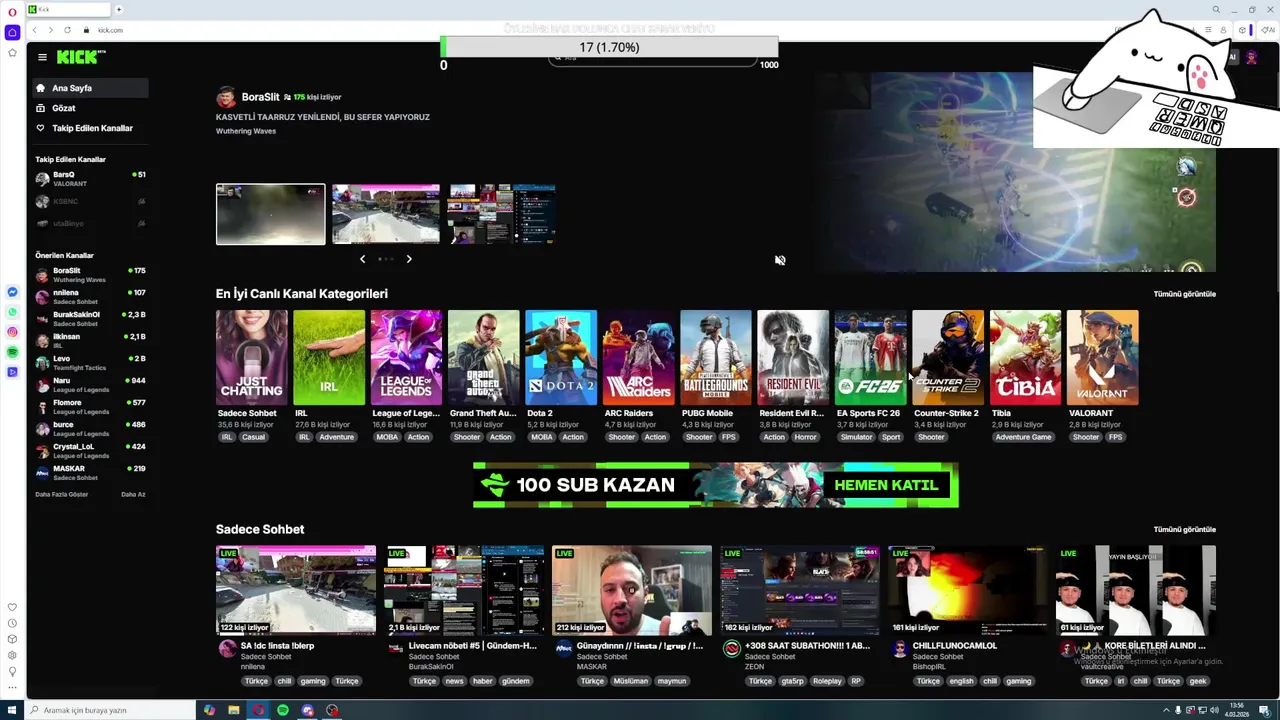Open VALORANT category card
The height and width of the screenshot is (720, 1280).
pyautogui.click(x=1103, y=357)
